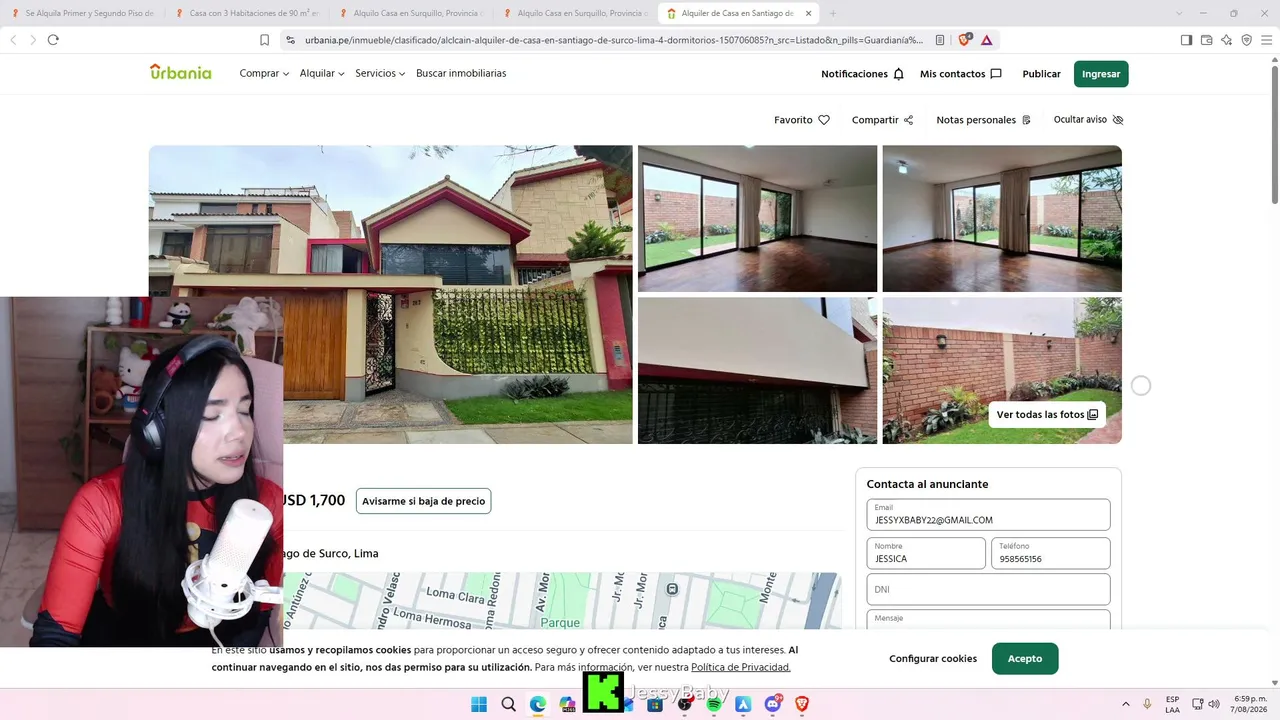Open Discord from taskbar
The width and height of the screenshot is (1280, 720).
pos(772,704)
